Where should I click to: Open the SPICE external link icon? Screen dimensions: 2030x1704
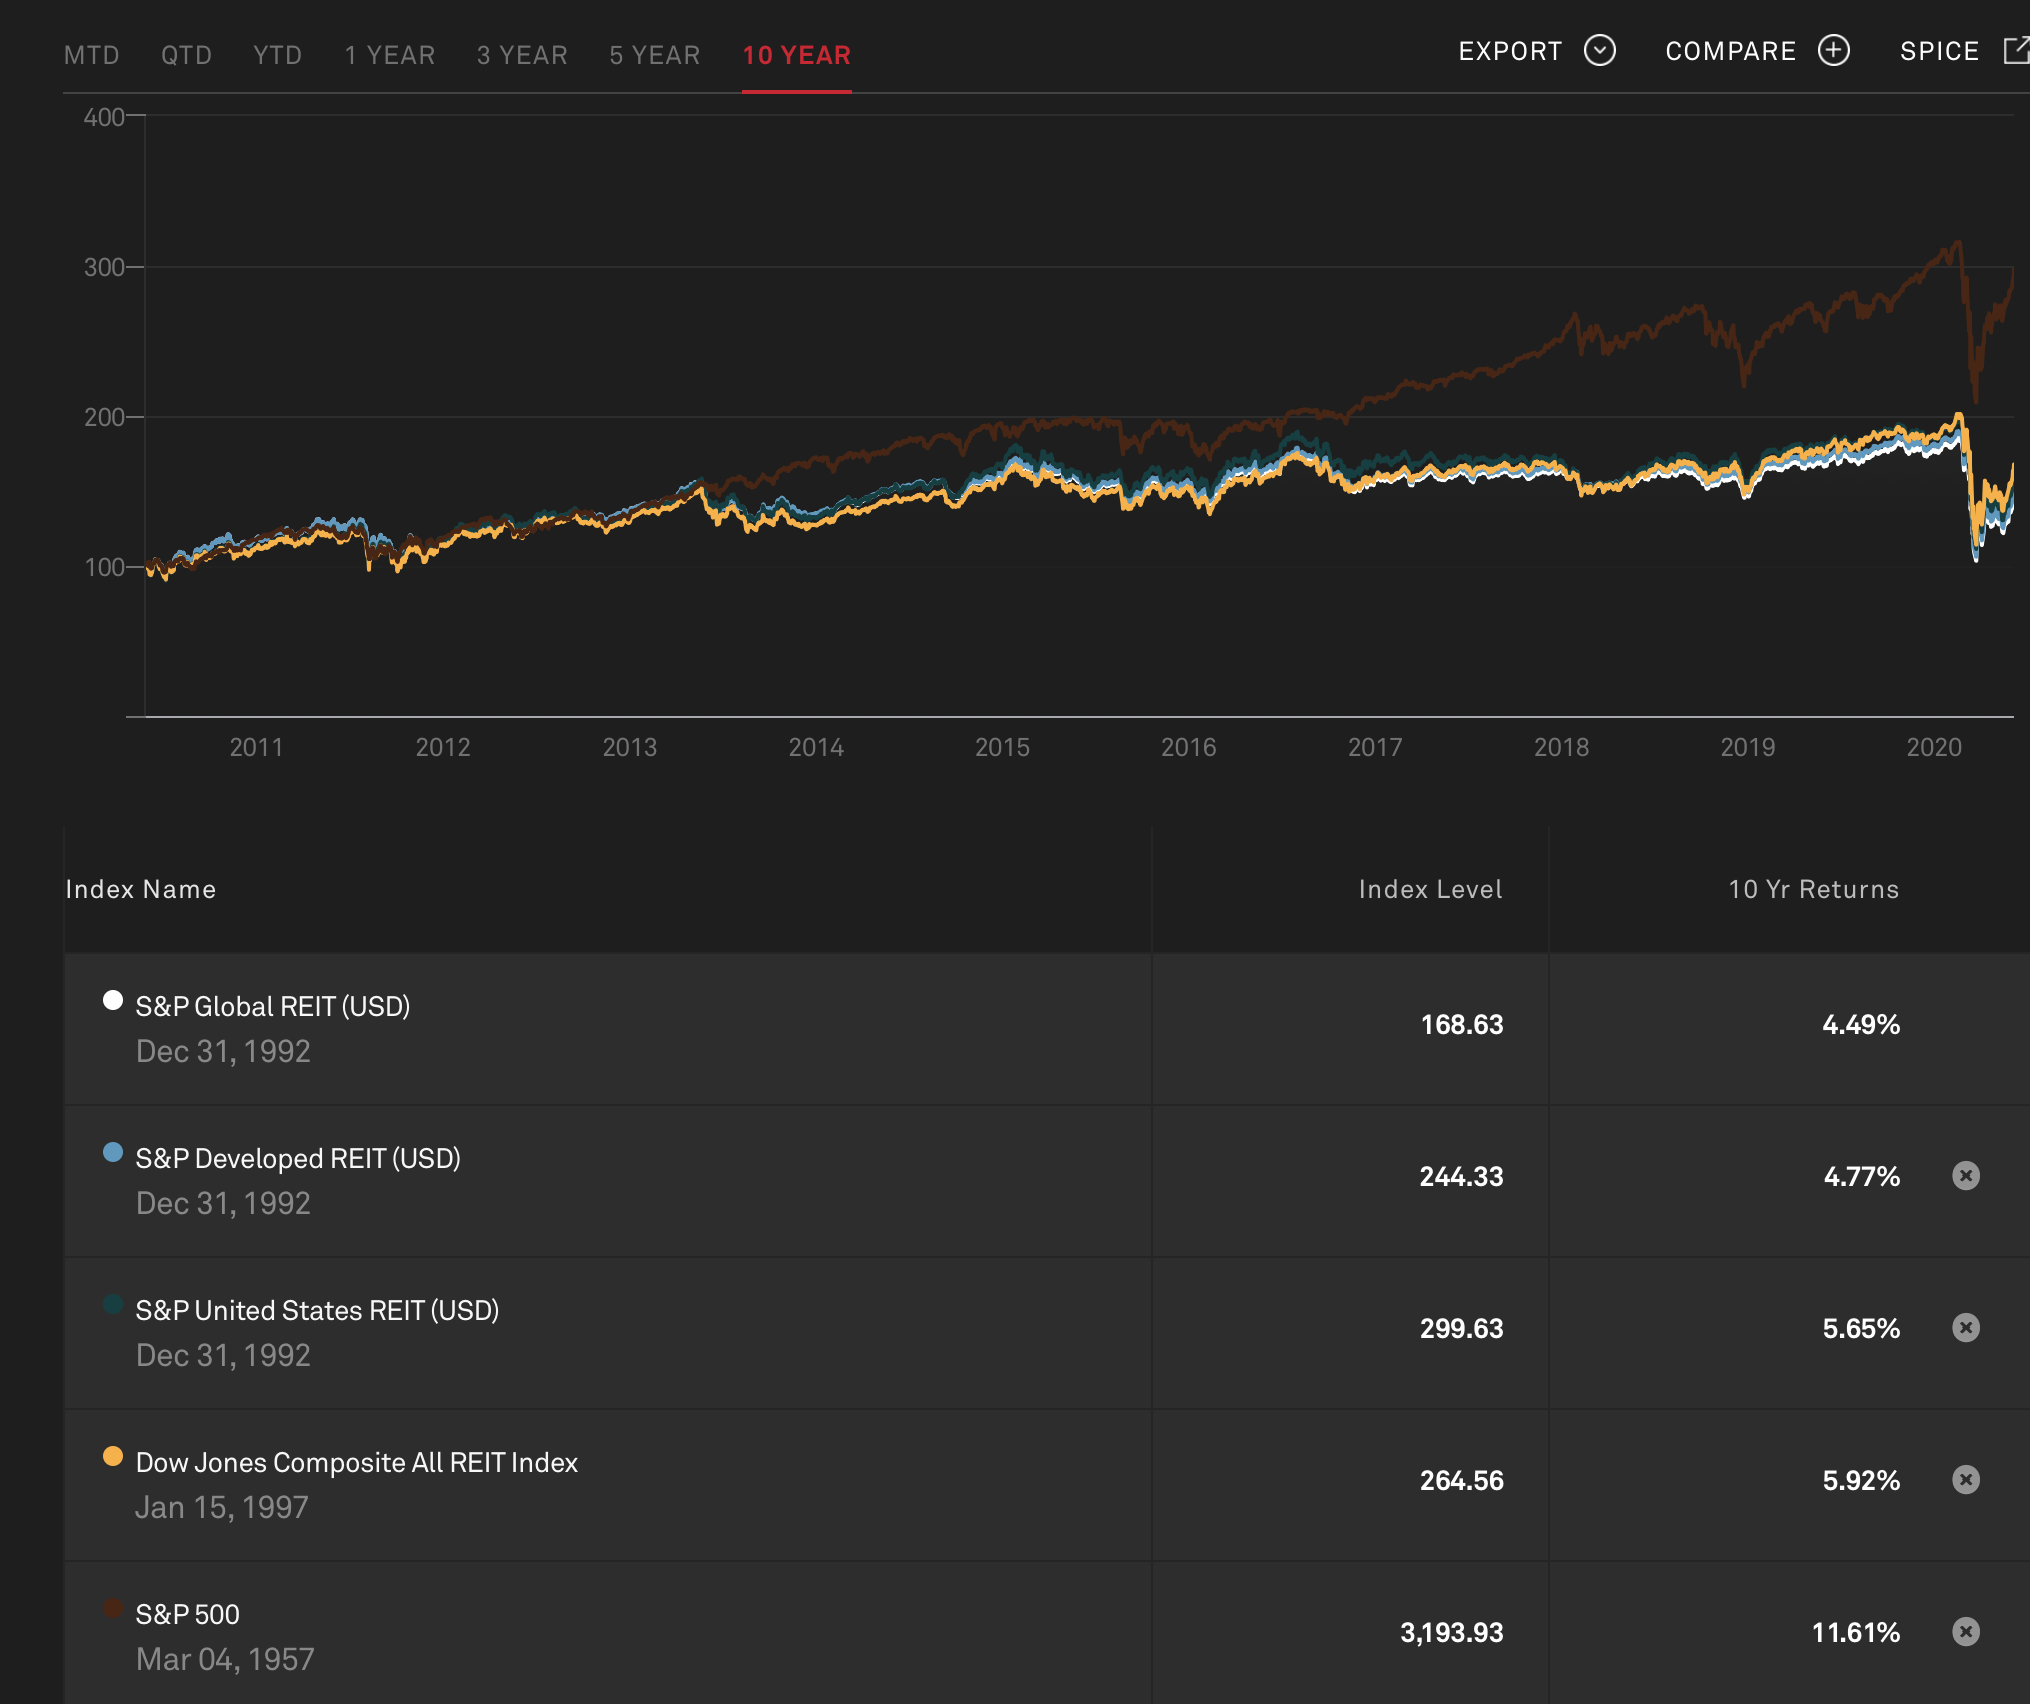click(x=2017, y=50)
